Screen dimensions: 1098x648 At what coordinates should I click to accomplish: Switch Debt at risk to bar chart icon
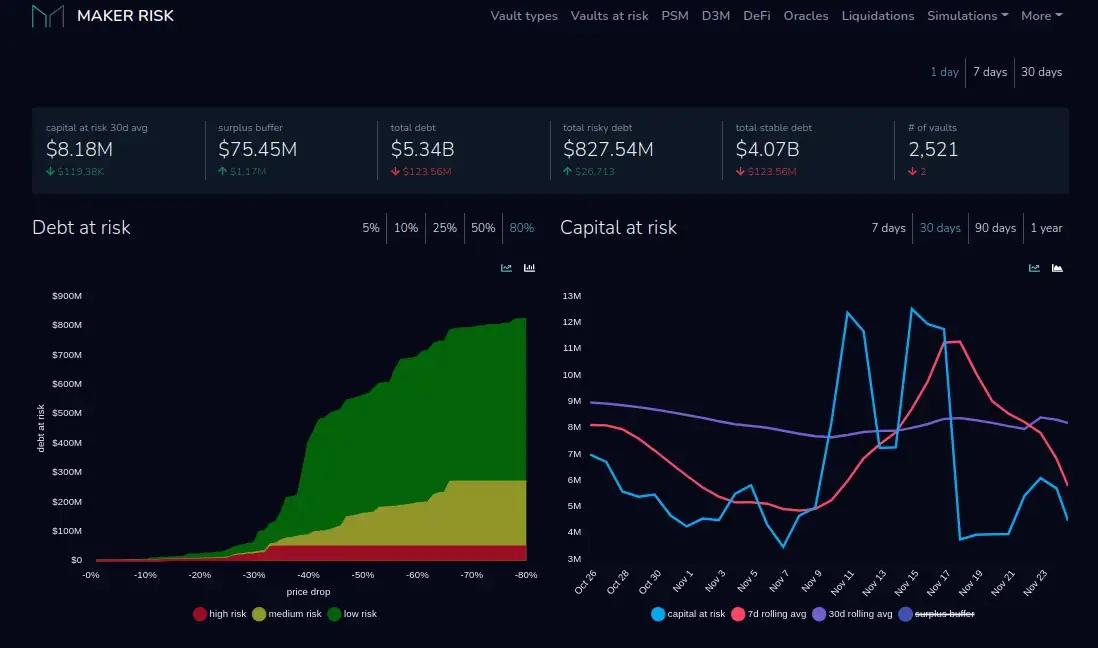529,268
